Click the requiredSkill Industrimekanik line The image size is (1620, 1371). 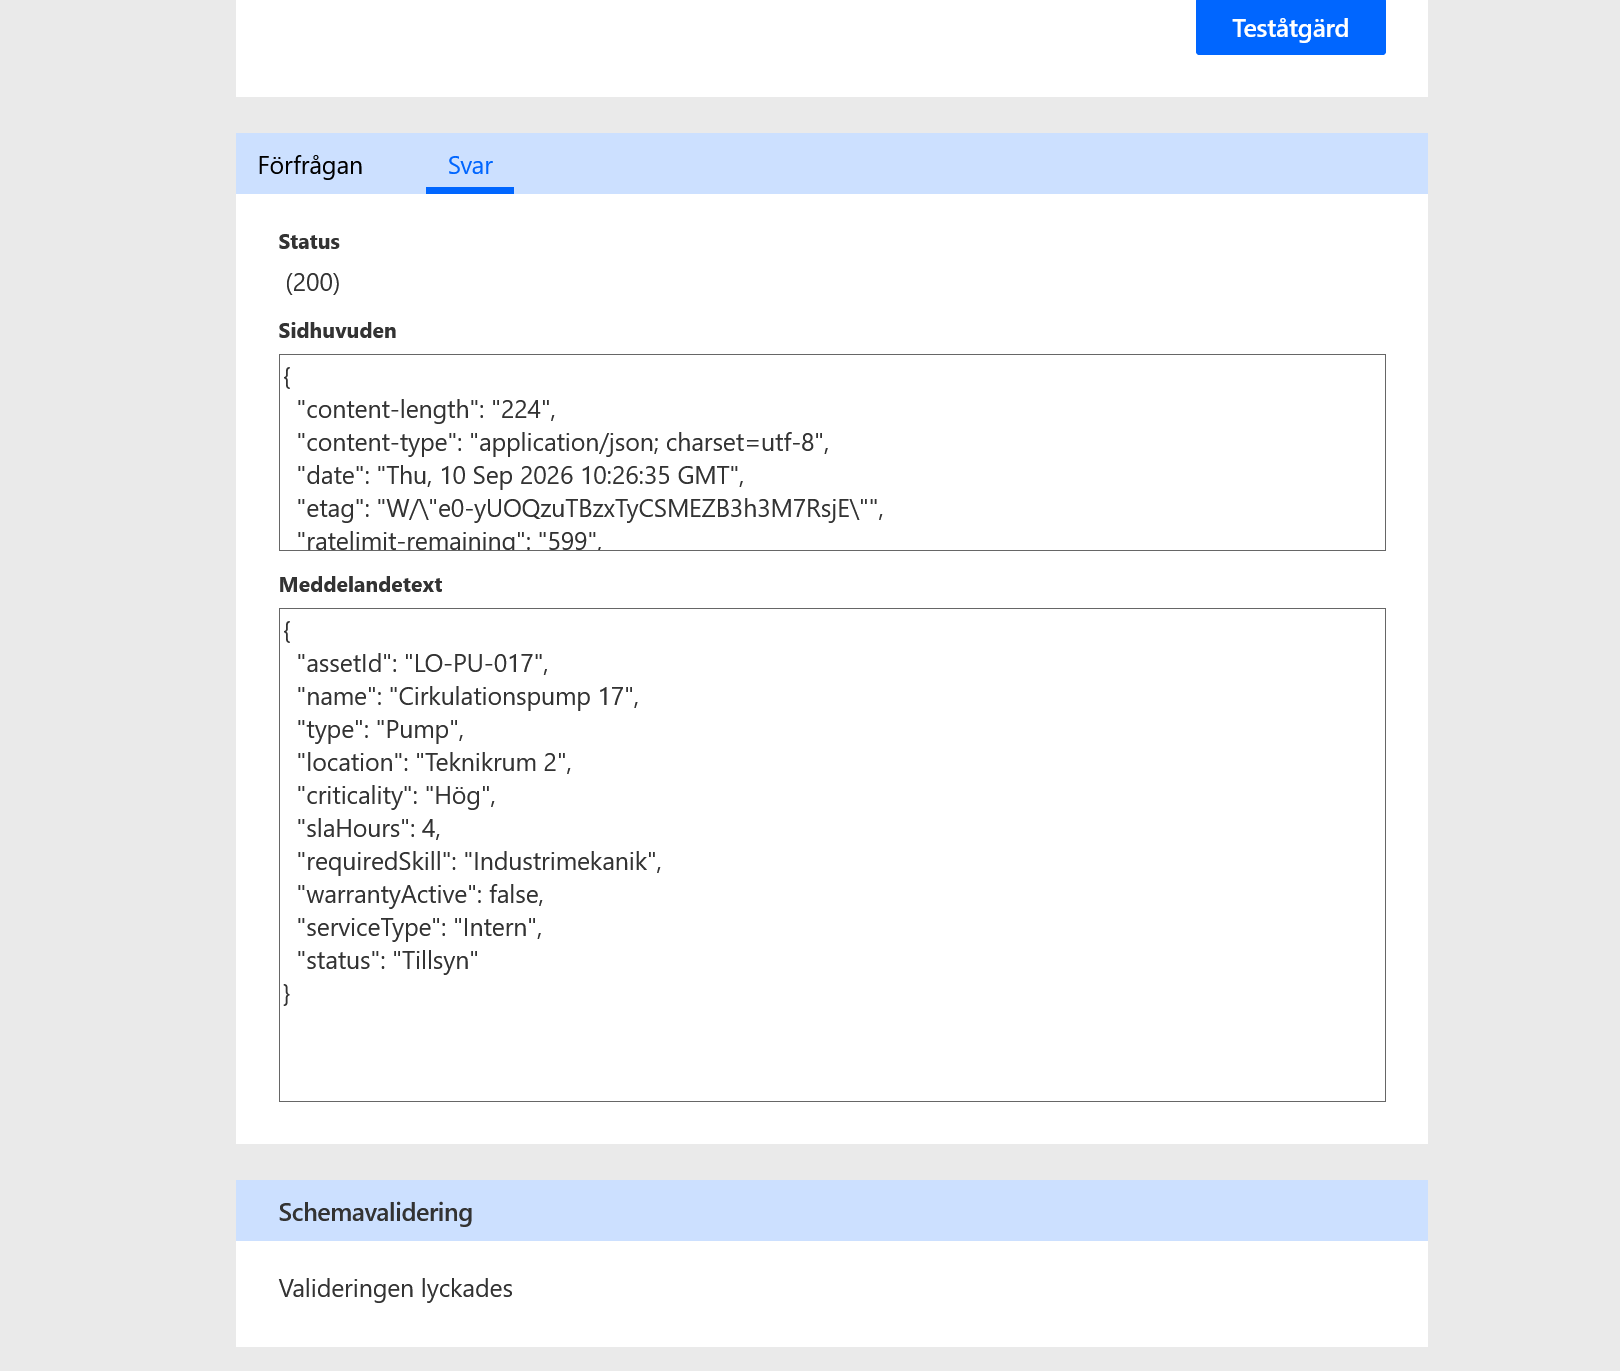pos(479,862)
